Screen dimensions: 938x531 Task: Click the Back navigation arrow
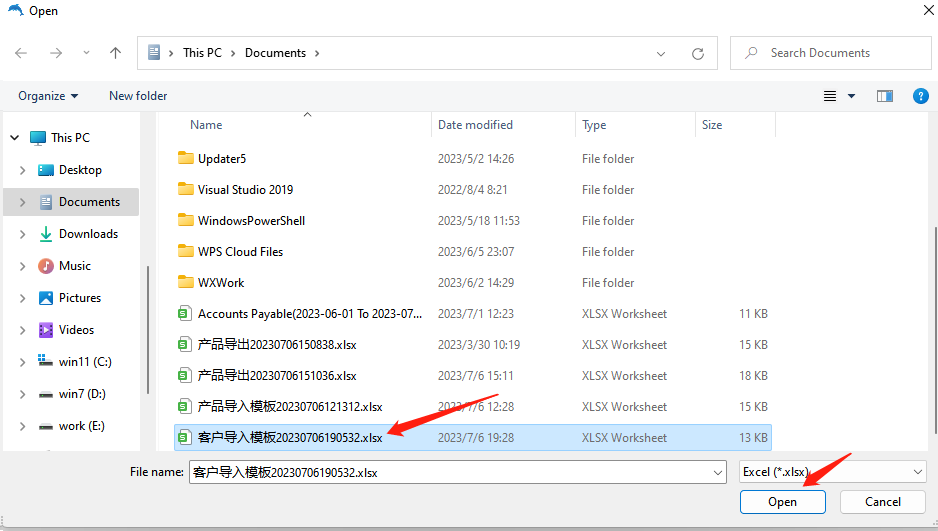[21, 53]
